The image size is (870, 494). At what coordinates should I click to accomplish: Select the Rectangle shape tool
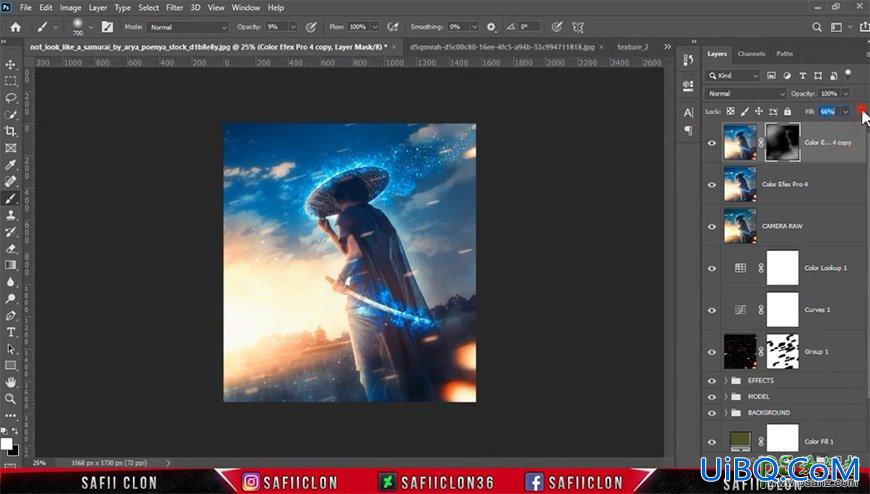10,365
